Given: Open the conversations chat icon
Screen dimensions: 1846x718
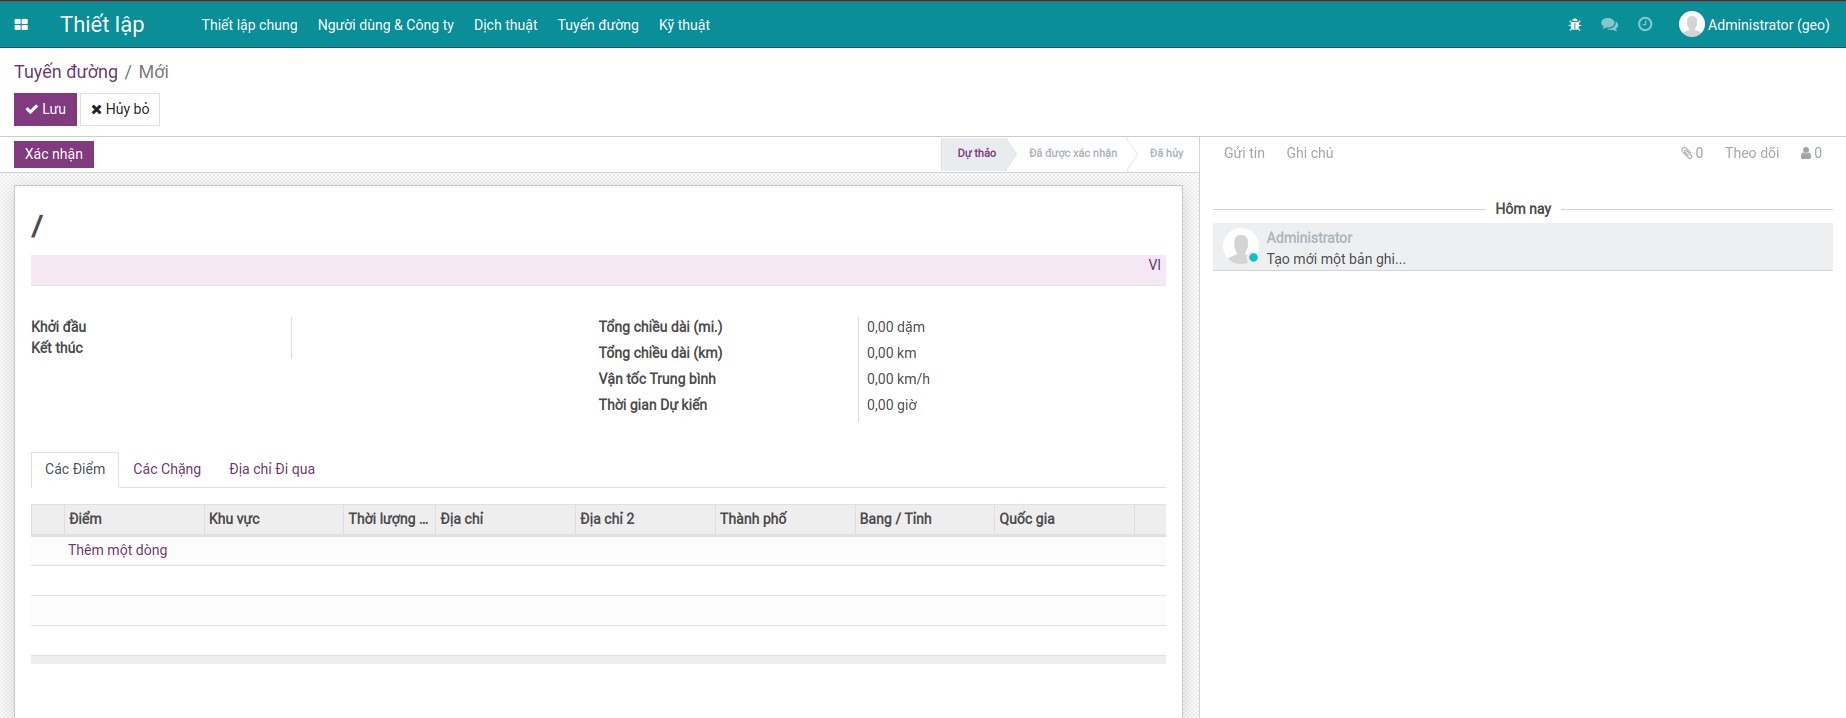Looking at the screenshot, I should pos(1609,25).
